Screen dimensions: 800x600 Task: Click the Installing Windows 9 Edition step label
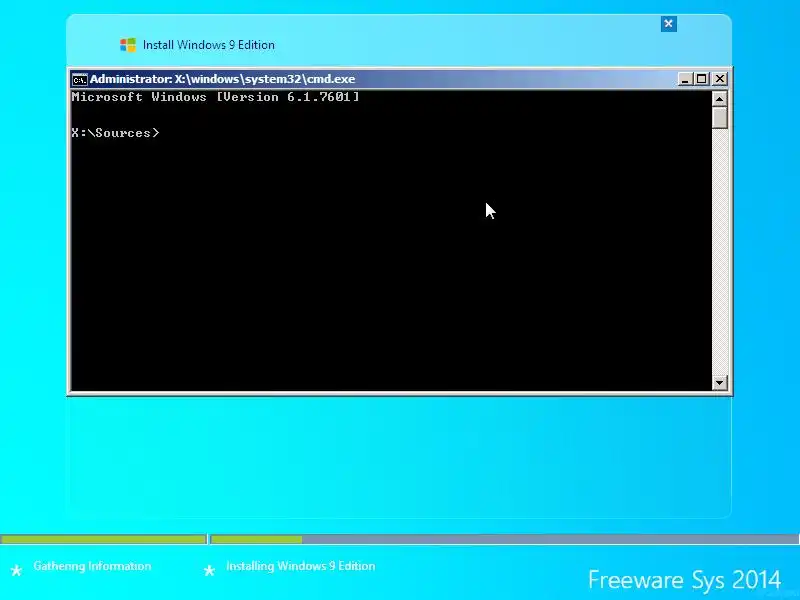(x=301, y=566)
